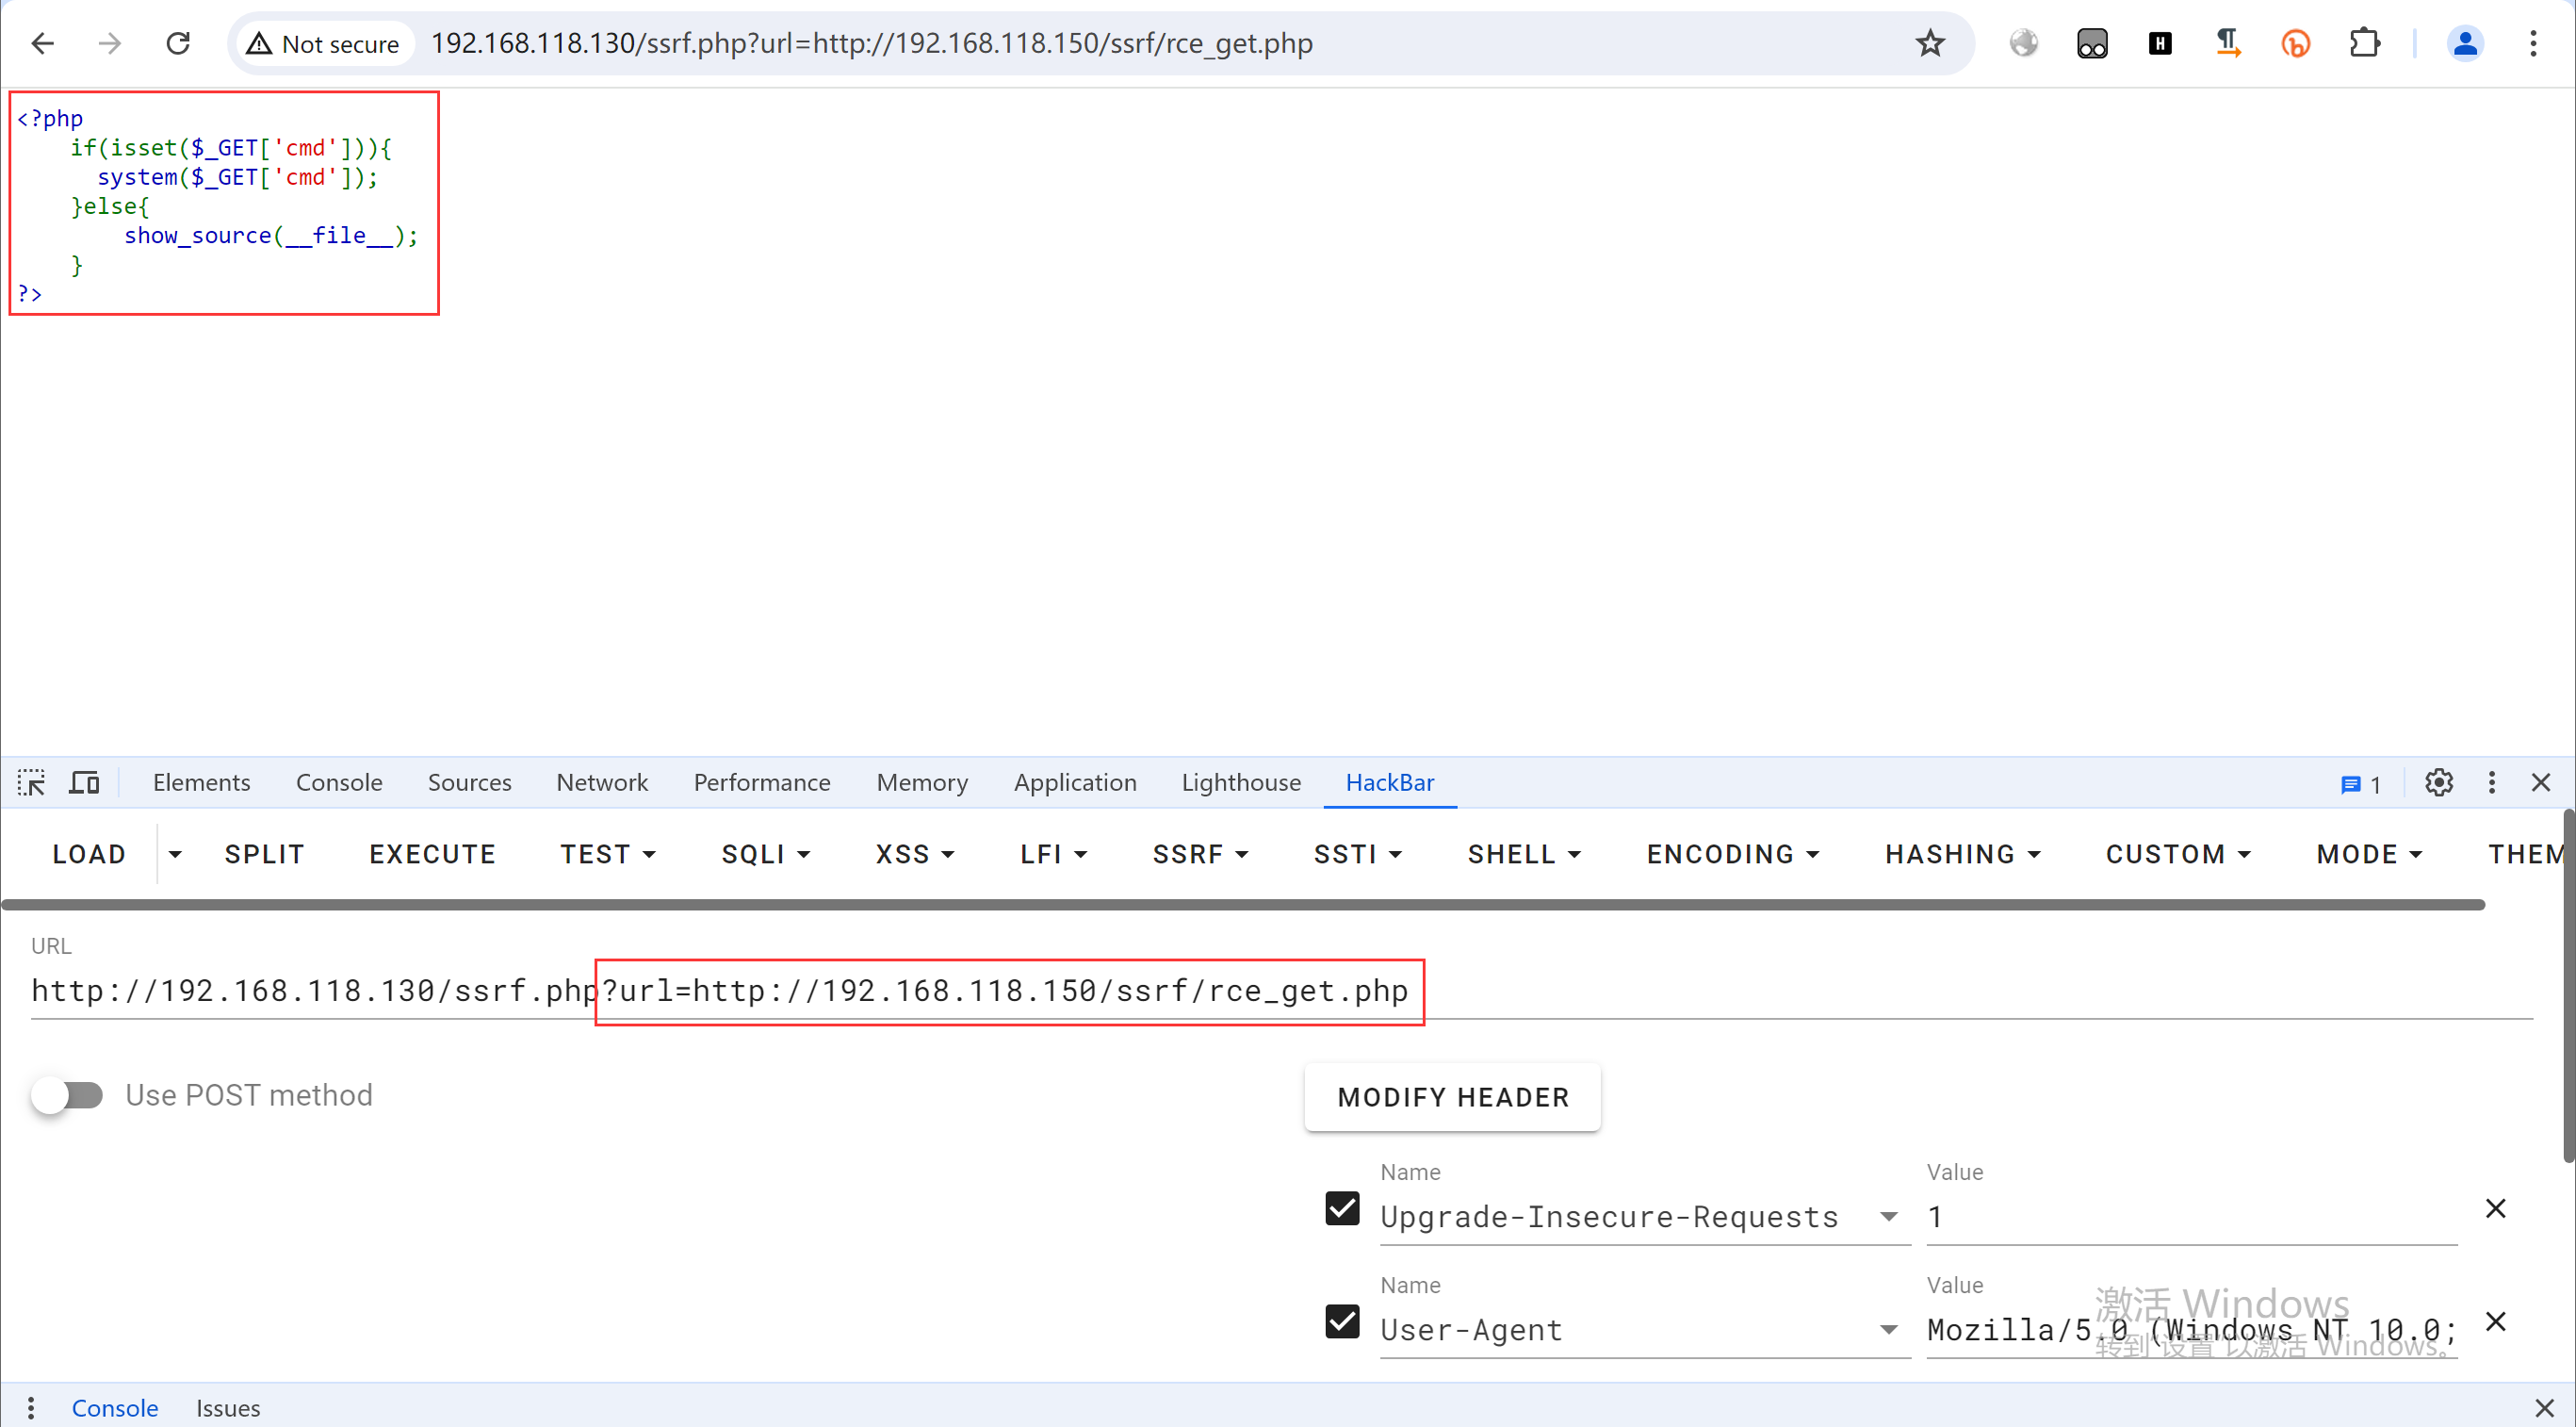Open the HackBar H extension icon
Image resolution: width=2576 pixels, height=1427 pixels.
2160,43
